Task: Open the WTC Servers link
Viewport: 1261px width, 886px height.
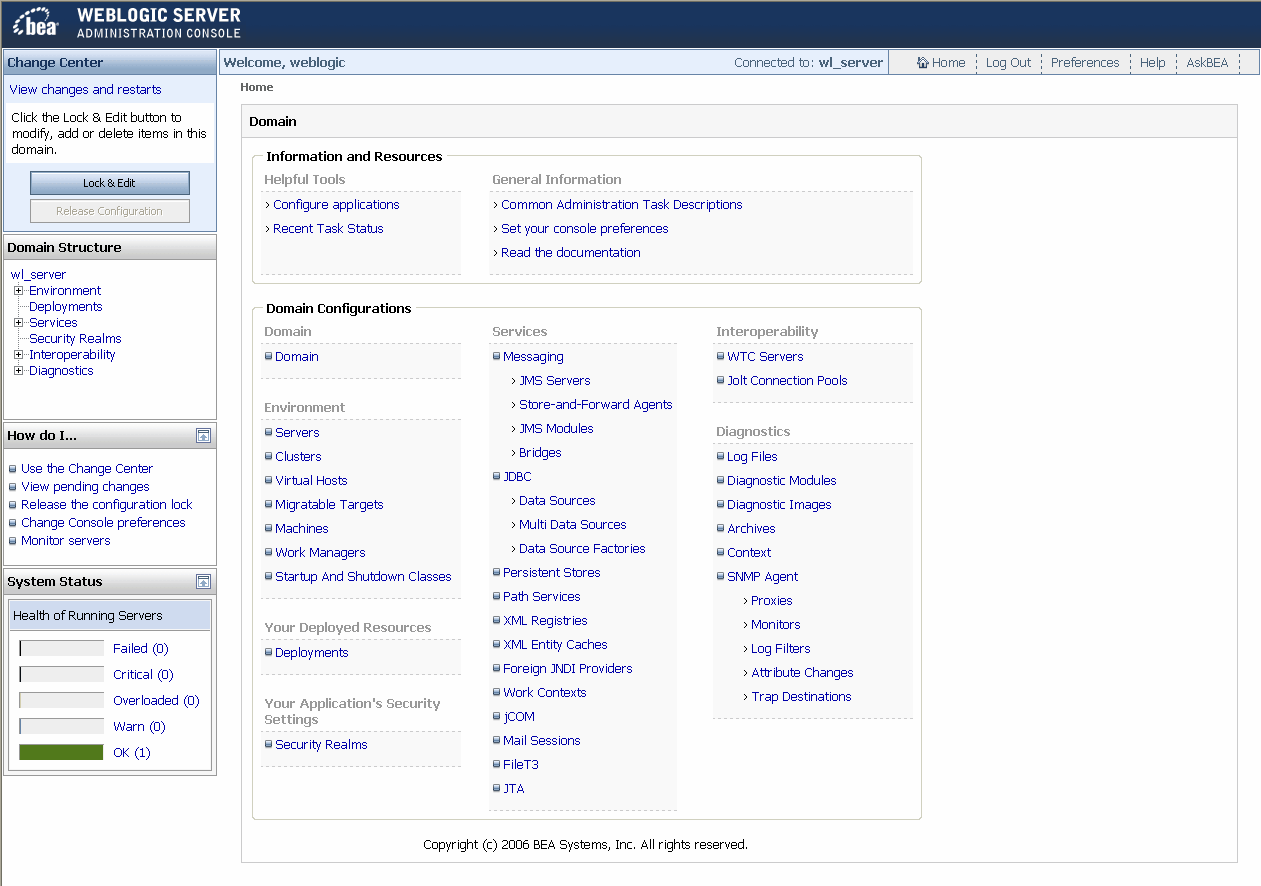Action: pyautogui.click(x=765, y=357)
